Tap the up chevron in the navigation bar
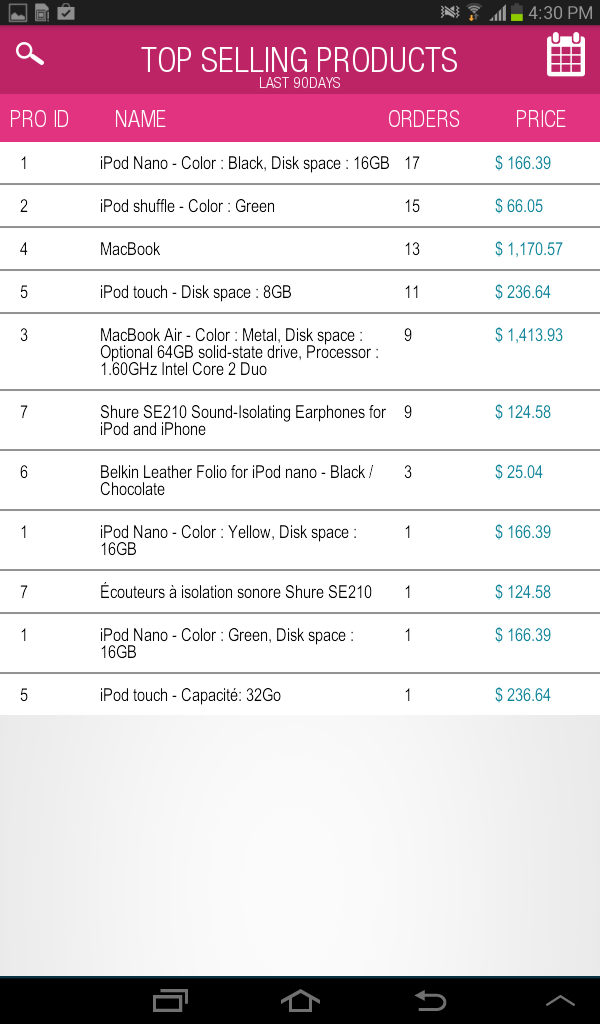The height and width of the screenshot is (1024, 600). [560, 1001]
